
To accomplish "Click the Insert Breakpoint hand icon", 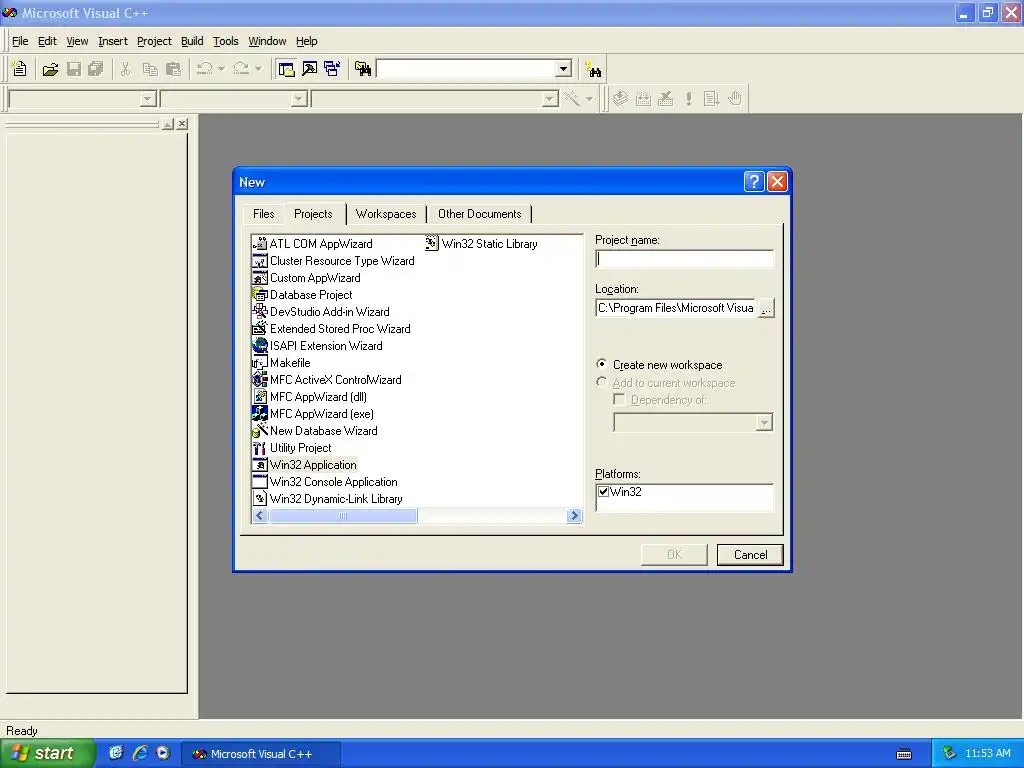I will point(735,99).
